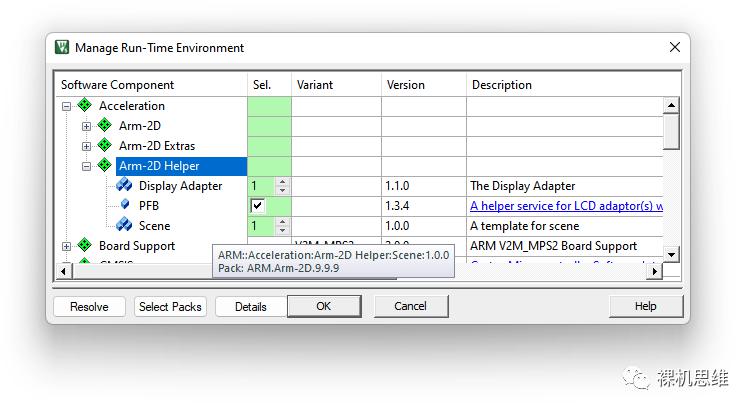The width and height of the screenshot is (753, 411).
Task: Click the Version column header
Action: tap(406, 85)
